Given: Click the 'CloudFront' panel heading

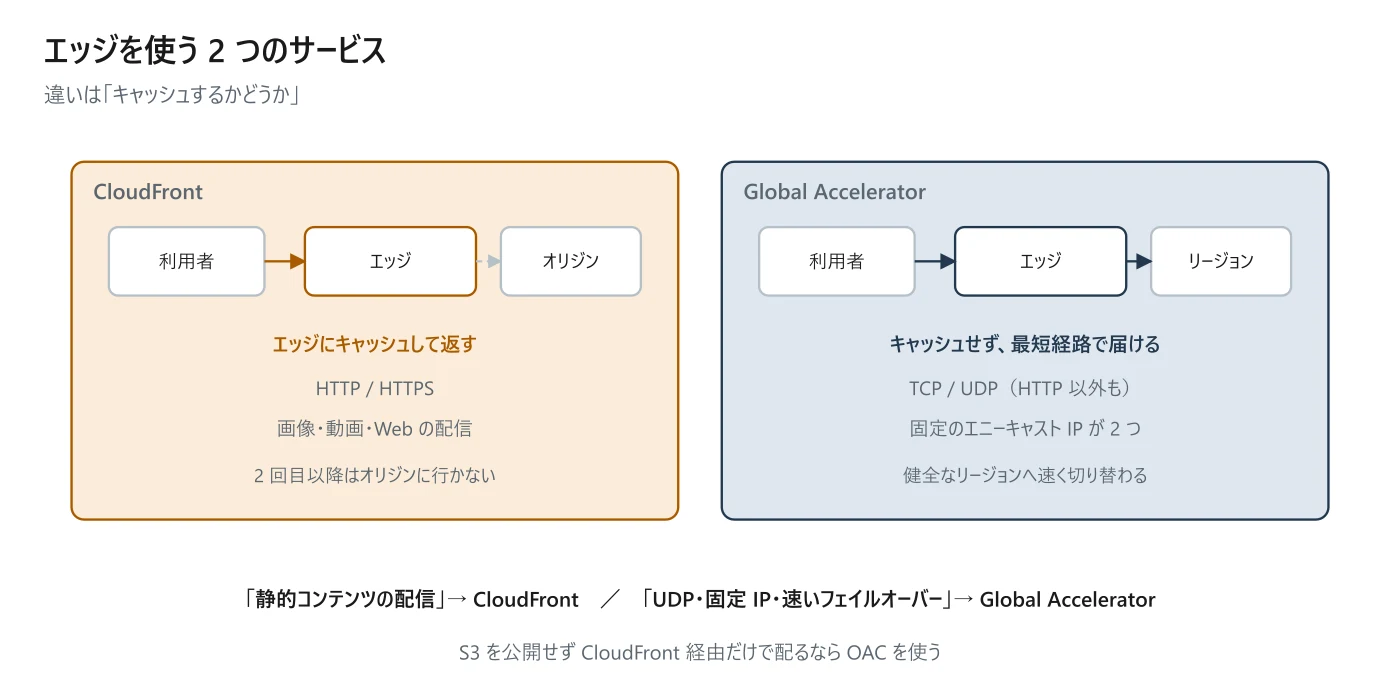Looking at the screenshot, I should tap(148, 192).
